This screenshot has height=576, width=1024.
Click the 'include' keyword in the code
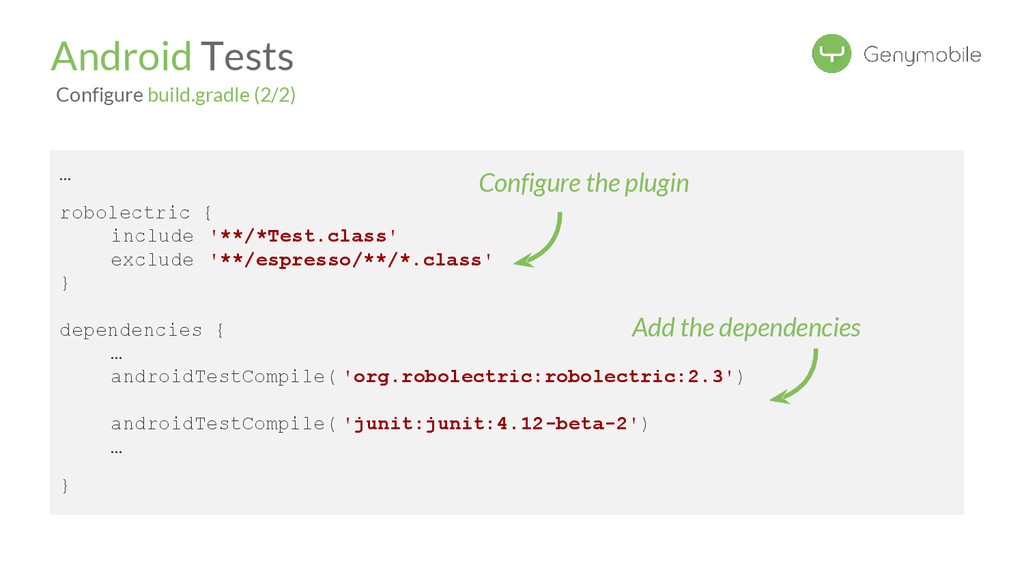[x=152, y=236]
